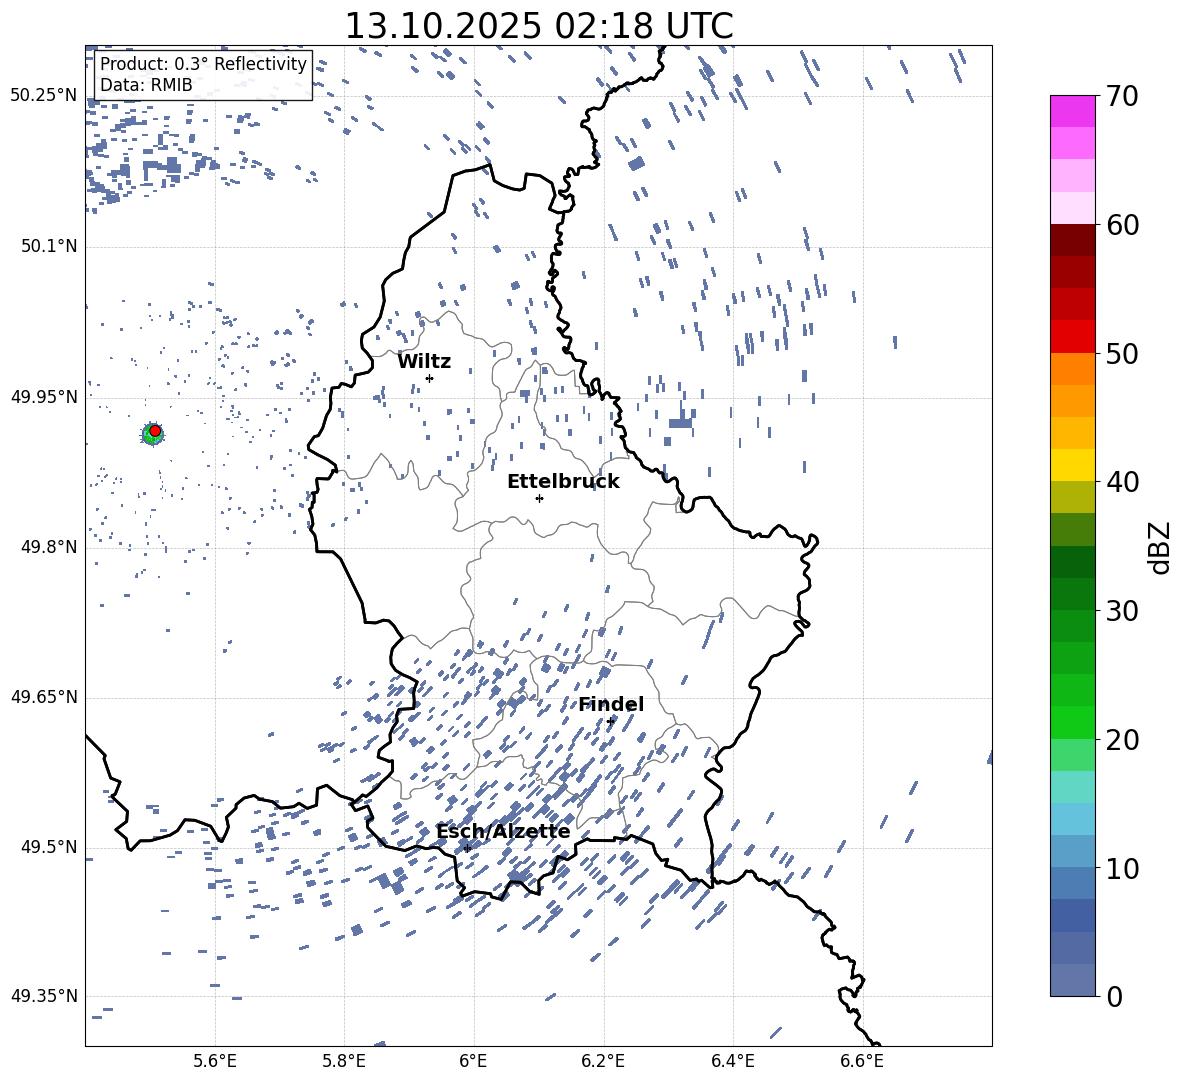Click the 49.8°N latitude label
This screenshot has height=1081, width=1184.
tap(48, 547)
